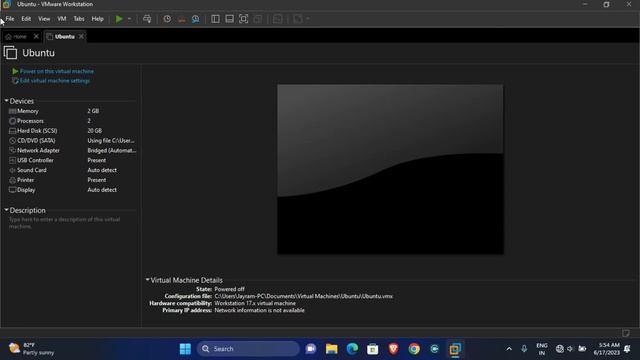Screen dimensions: 640x360
Task: Click the VMware Workstation taskbar icon
Action: [455, 349]
